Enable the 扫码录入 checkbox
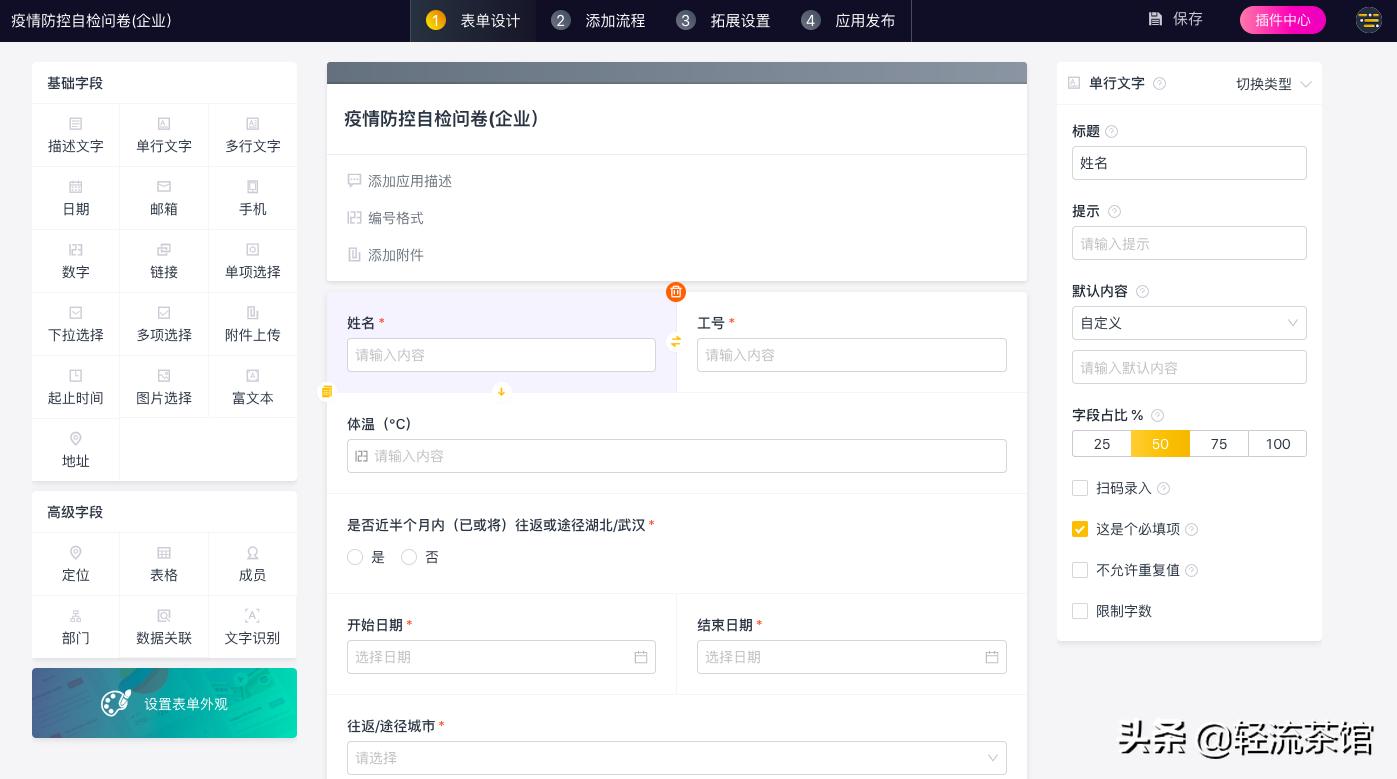1397x779 pixels. [x=1080, y=488]
